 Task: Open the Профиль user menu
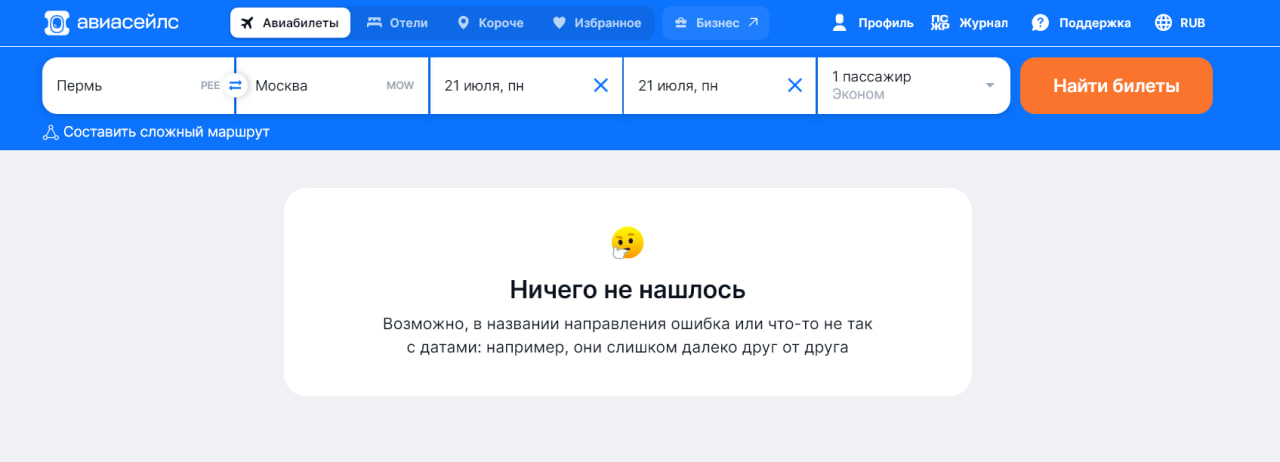[x=872, y=23]
